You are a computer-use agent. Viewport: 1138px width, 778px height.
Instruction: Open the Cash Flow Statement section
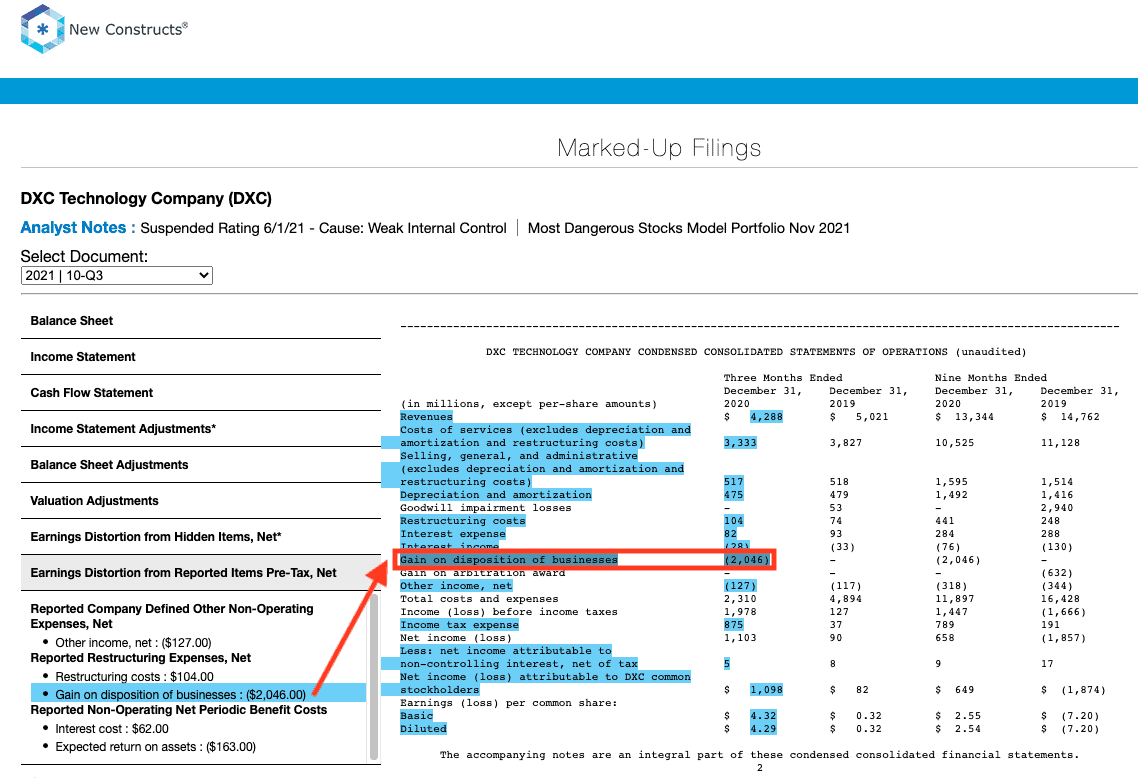pyautogui.click(x=201, y=393)
